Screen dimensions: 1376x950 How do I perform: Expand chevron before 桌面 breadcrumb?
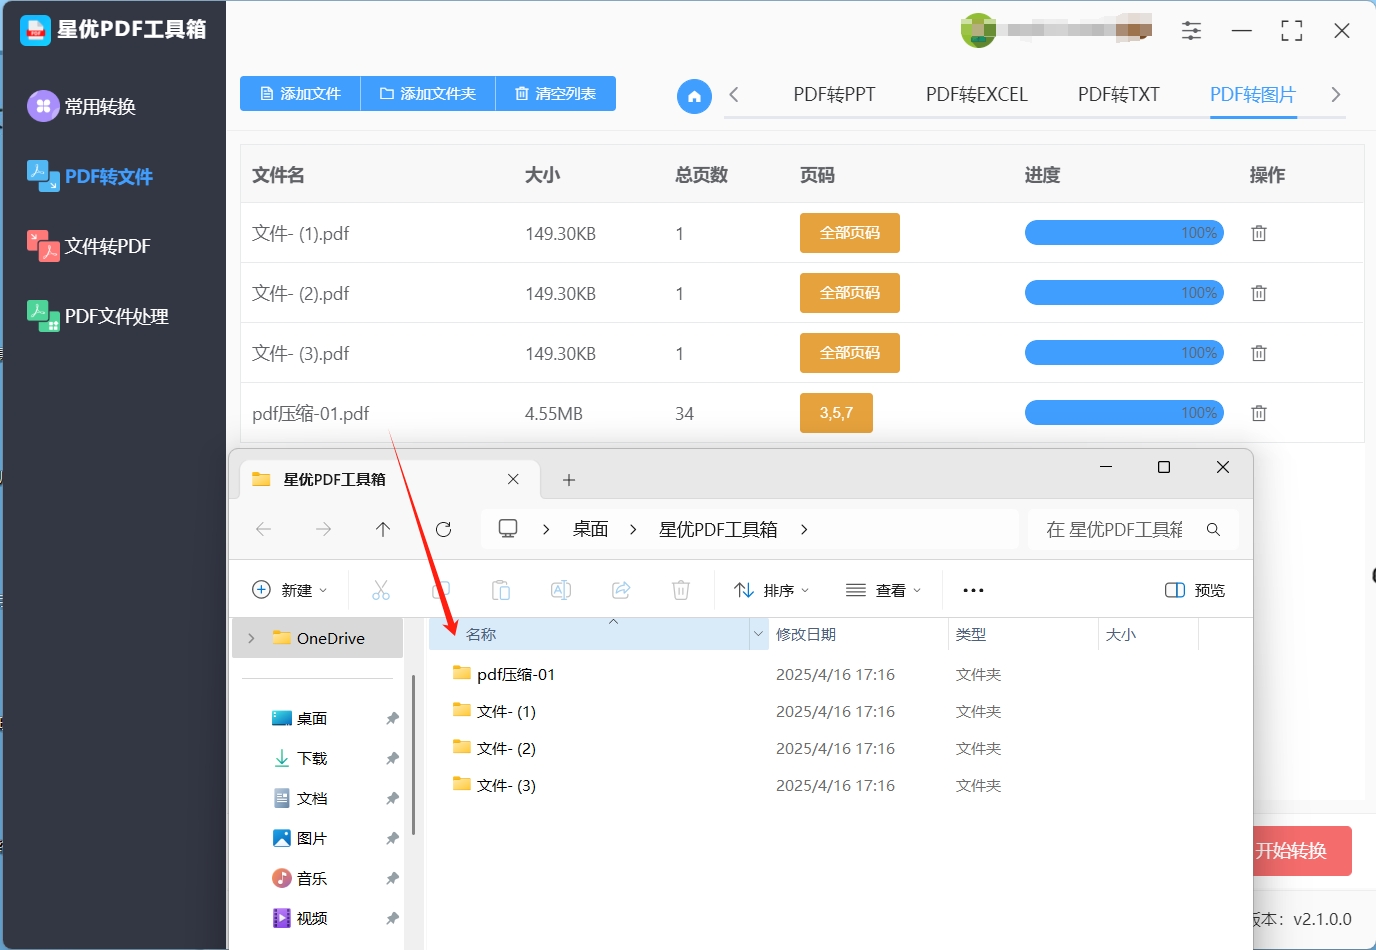click(546, 529)
